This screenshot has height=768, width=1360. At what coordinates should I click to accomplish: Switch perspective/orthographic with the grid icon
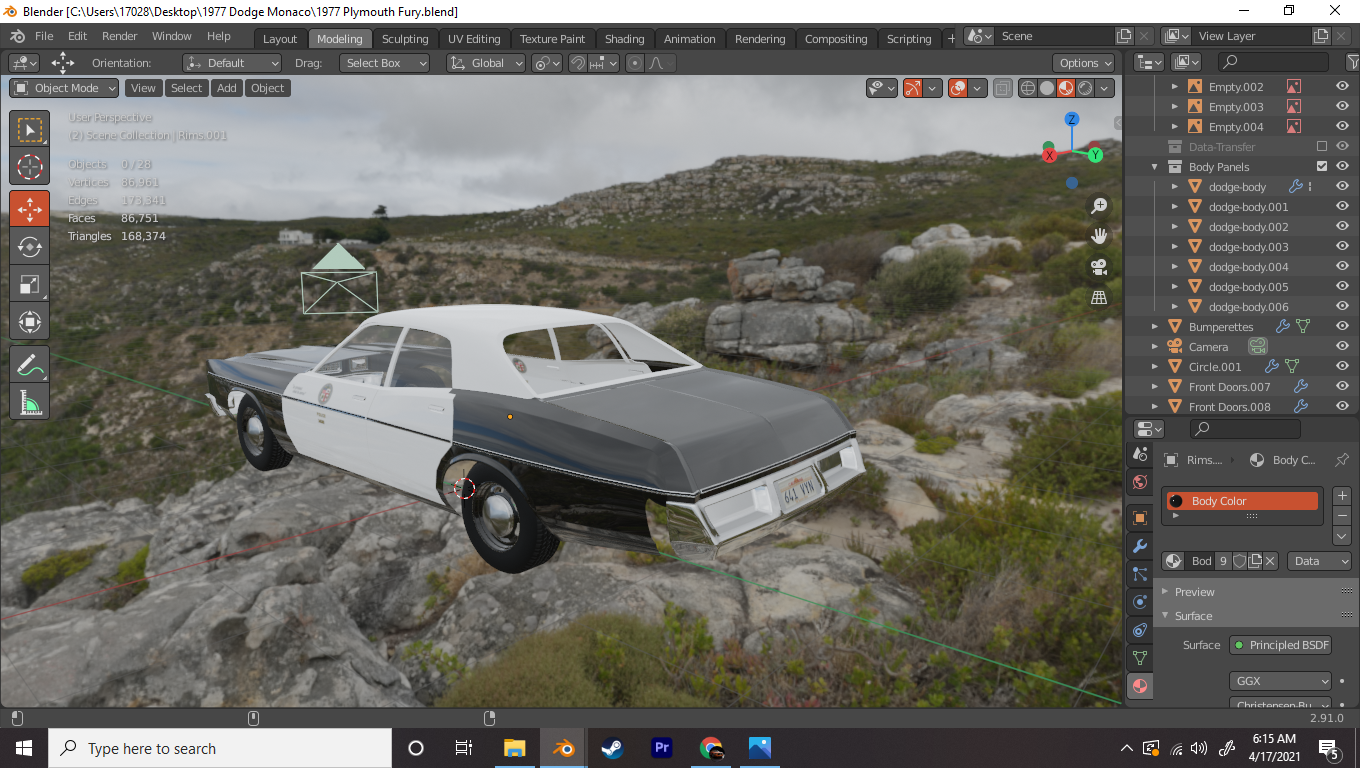(x=1099, y=297)
